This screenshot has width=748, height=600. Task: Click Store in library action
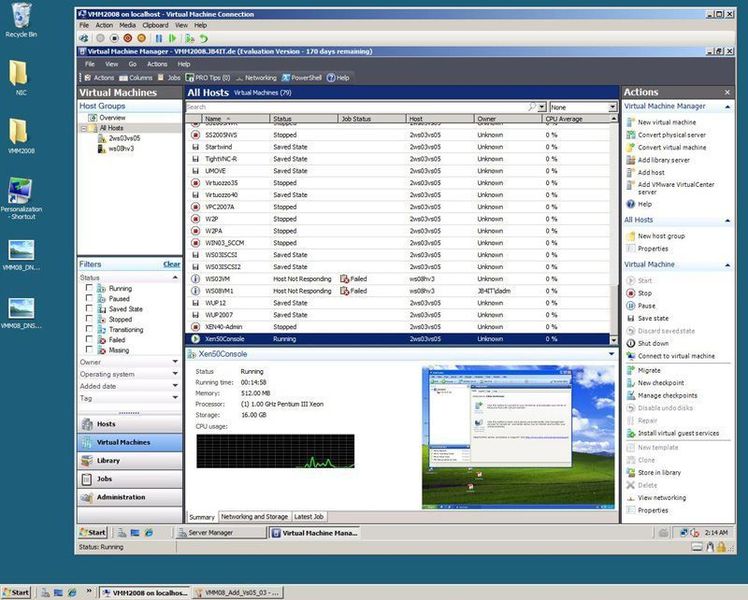pos(654,473)
